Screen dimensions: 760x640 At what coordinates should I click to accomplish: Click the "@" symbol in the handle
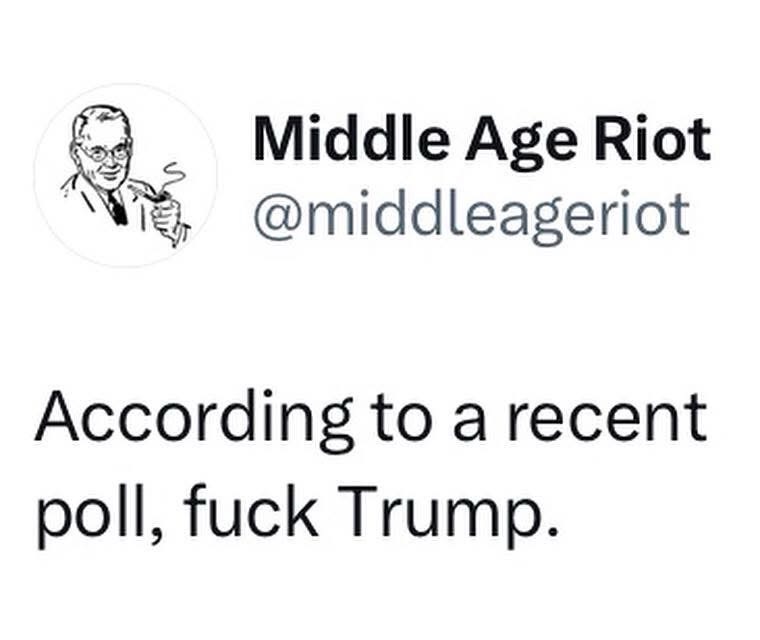coord(274,212)
